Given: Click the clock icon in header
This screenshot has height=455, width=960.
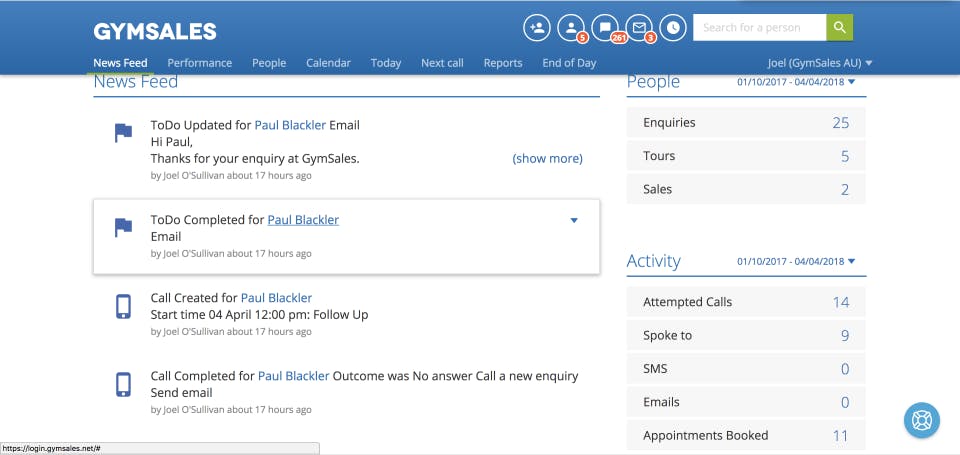Looking at the screenshot, I should coord(673,28).
